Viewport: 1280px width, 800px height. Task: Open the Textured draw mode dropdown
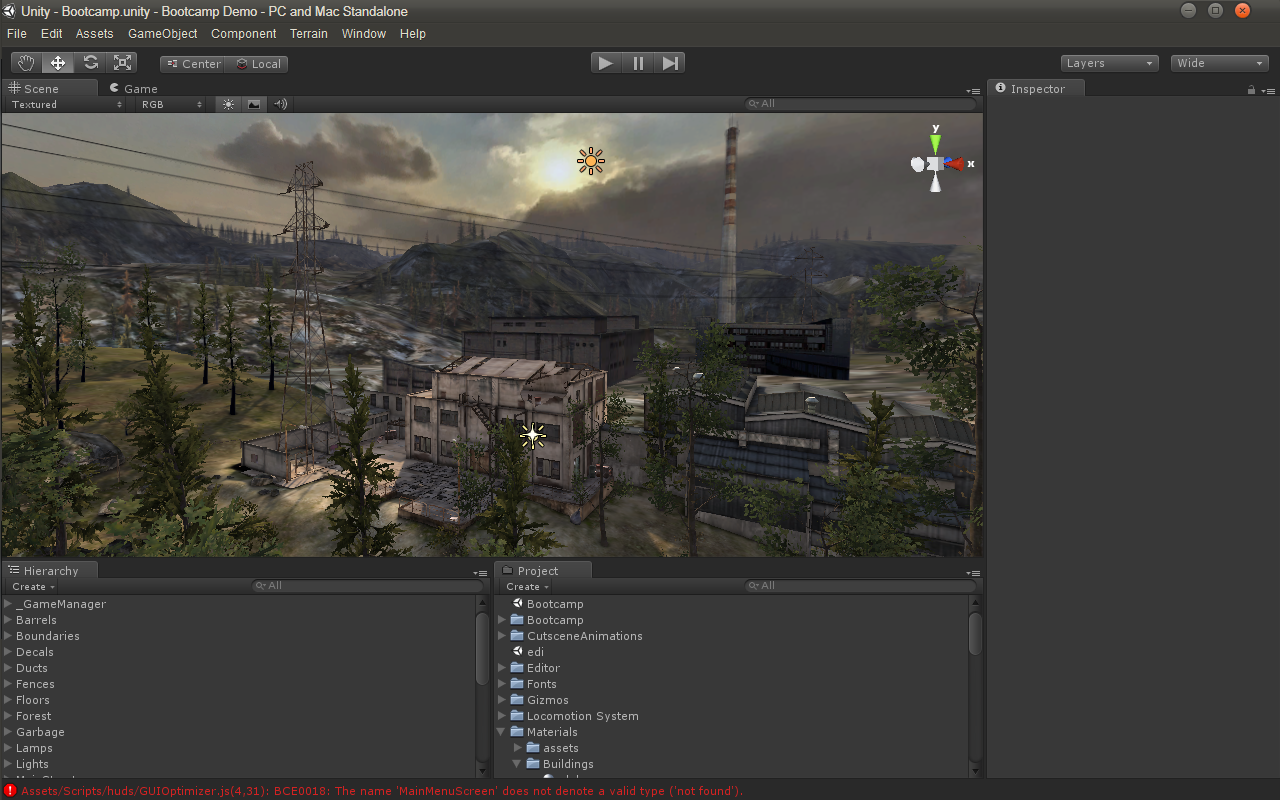[x=67, y=104]
